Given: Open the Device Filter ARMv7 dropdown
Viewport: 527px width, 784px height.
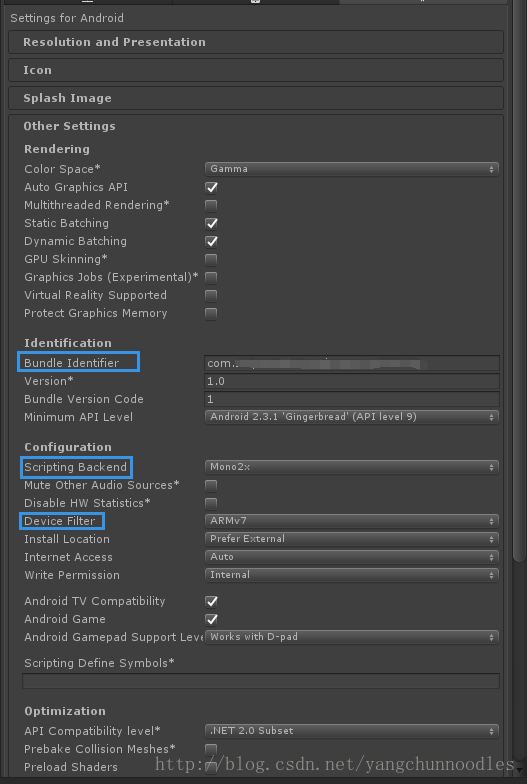Looking at the screenshot, I should coord(352,521).
